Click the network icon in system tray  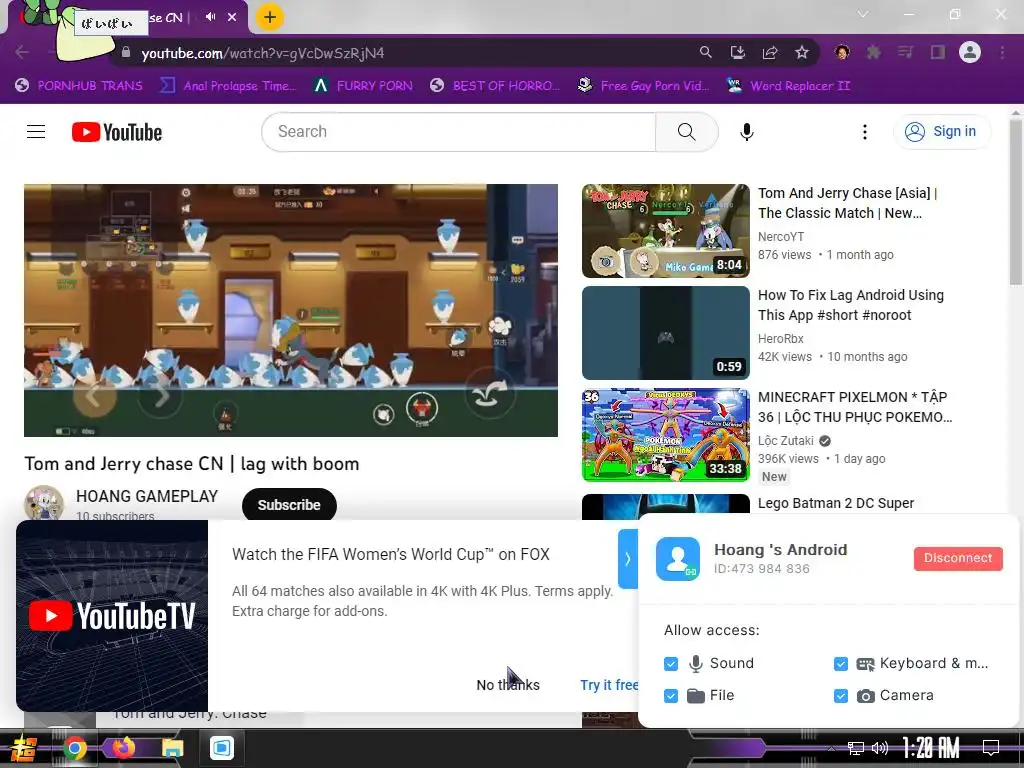tap(856, 748)
